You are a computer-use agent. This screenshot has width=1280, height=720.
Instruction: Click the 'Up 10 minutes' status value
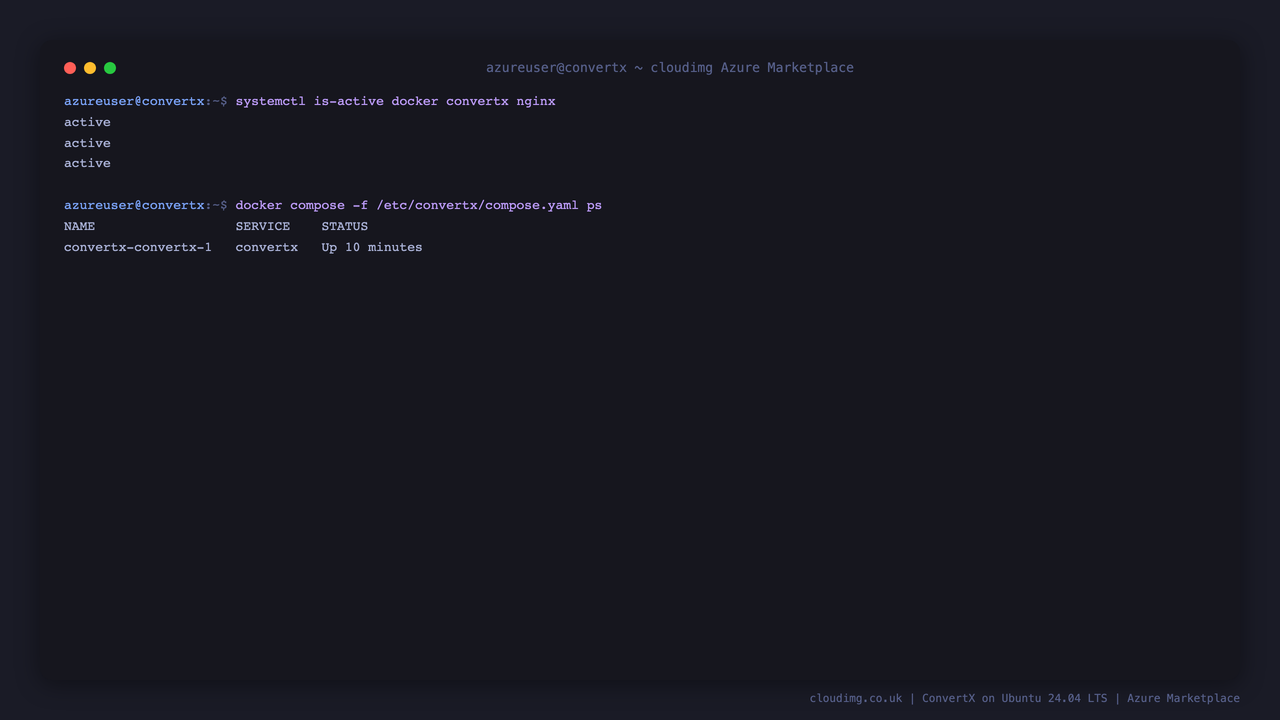coord(372,247)
